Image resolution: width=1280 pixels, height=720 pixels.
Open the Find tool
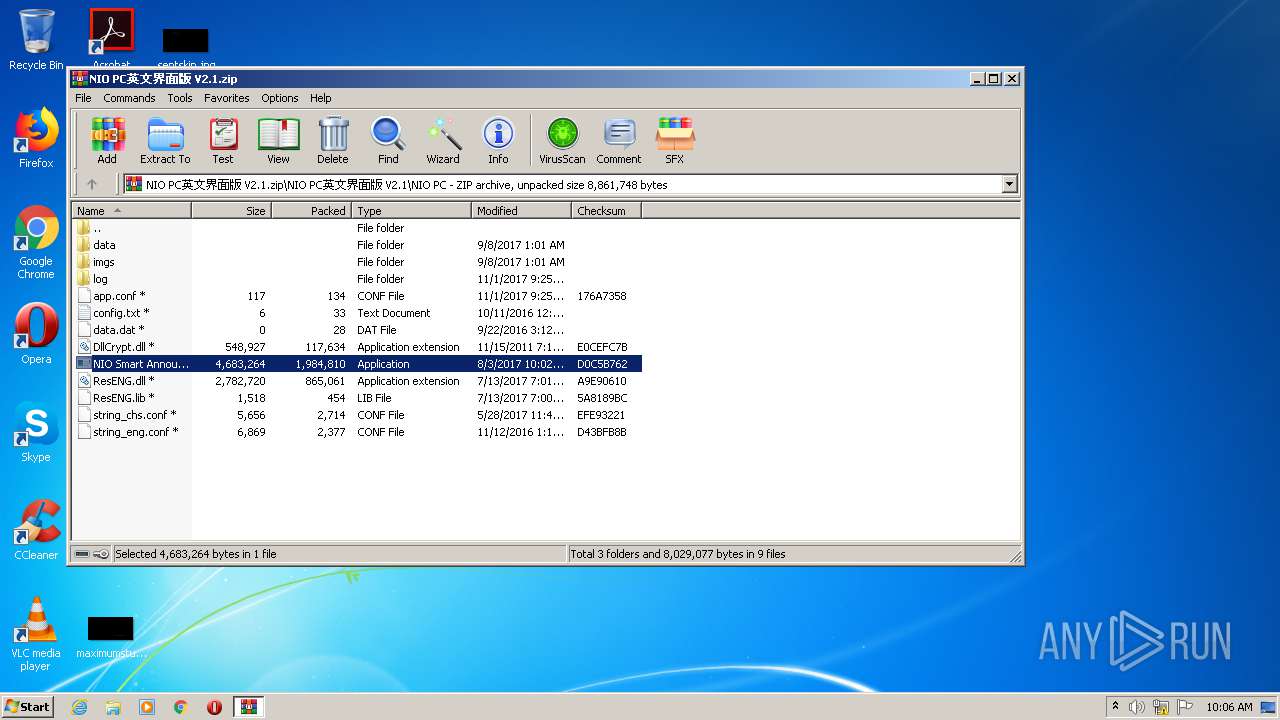[x=388, y=140]
